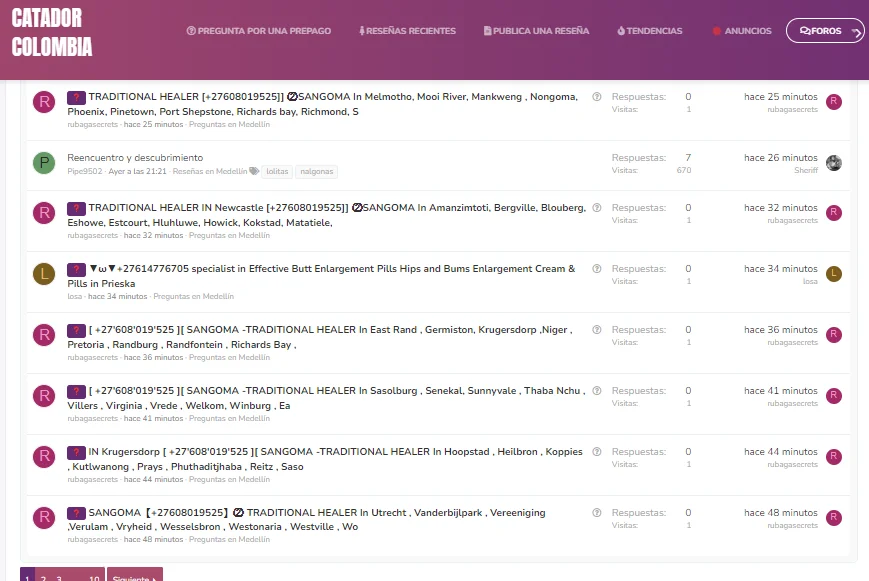Click small R avatar next to hace 48 minutos
The width and height of the screenshot is (869, 581).
[x=834, y=518]
